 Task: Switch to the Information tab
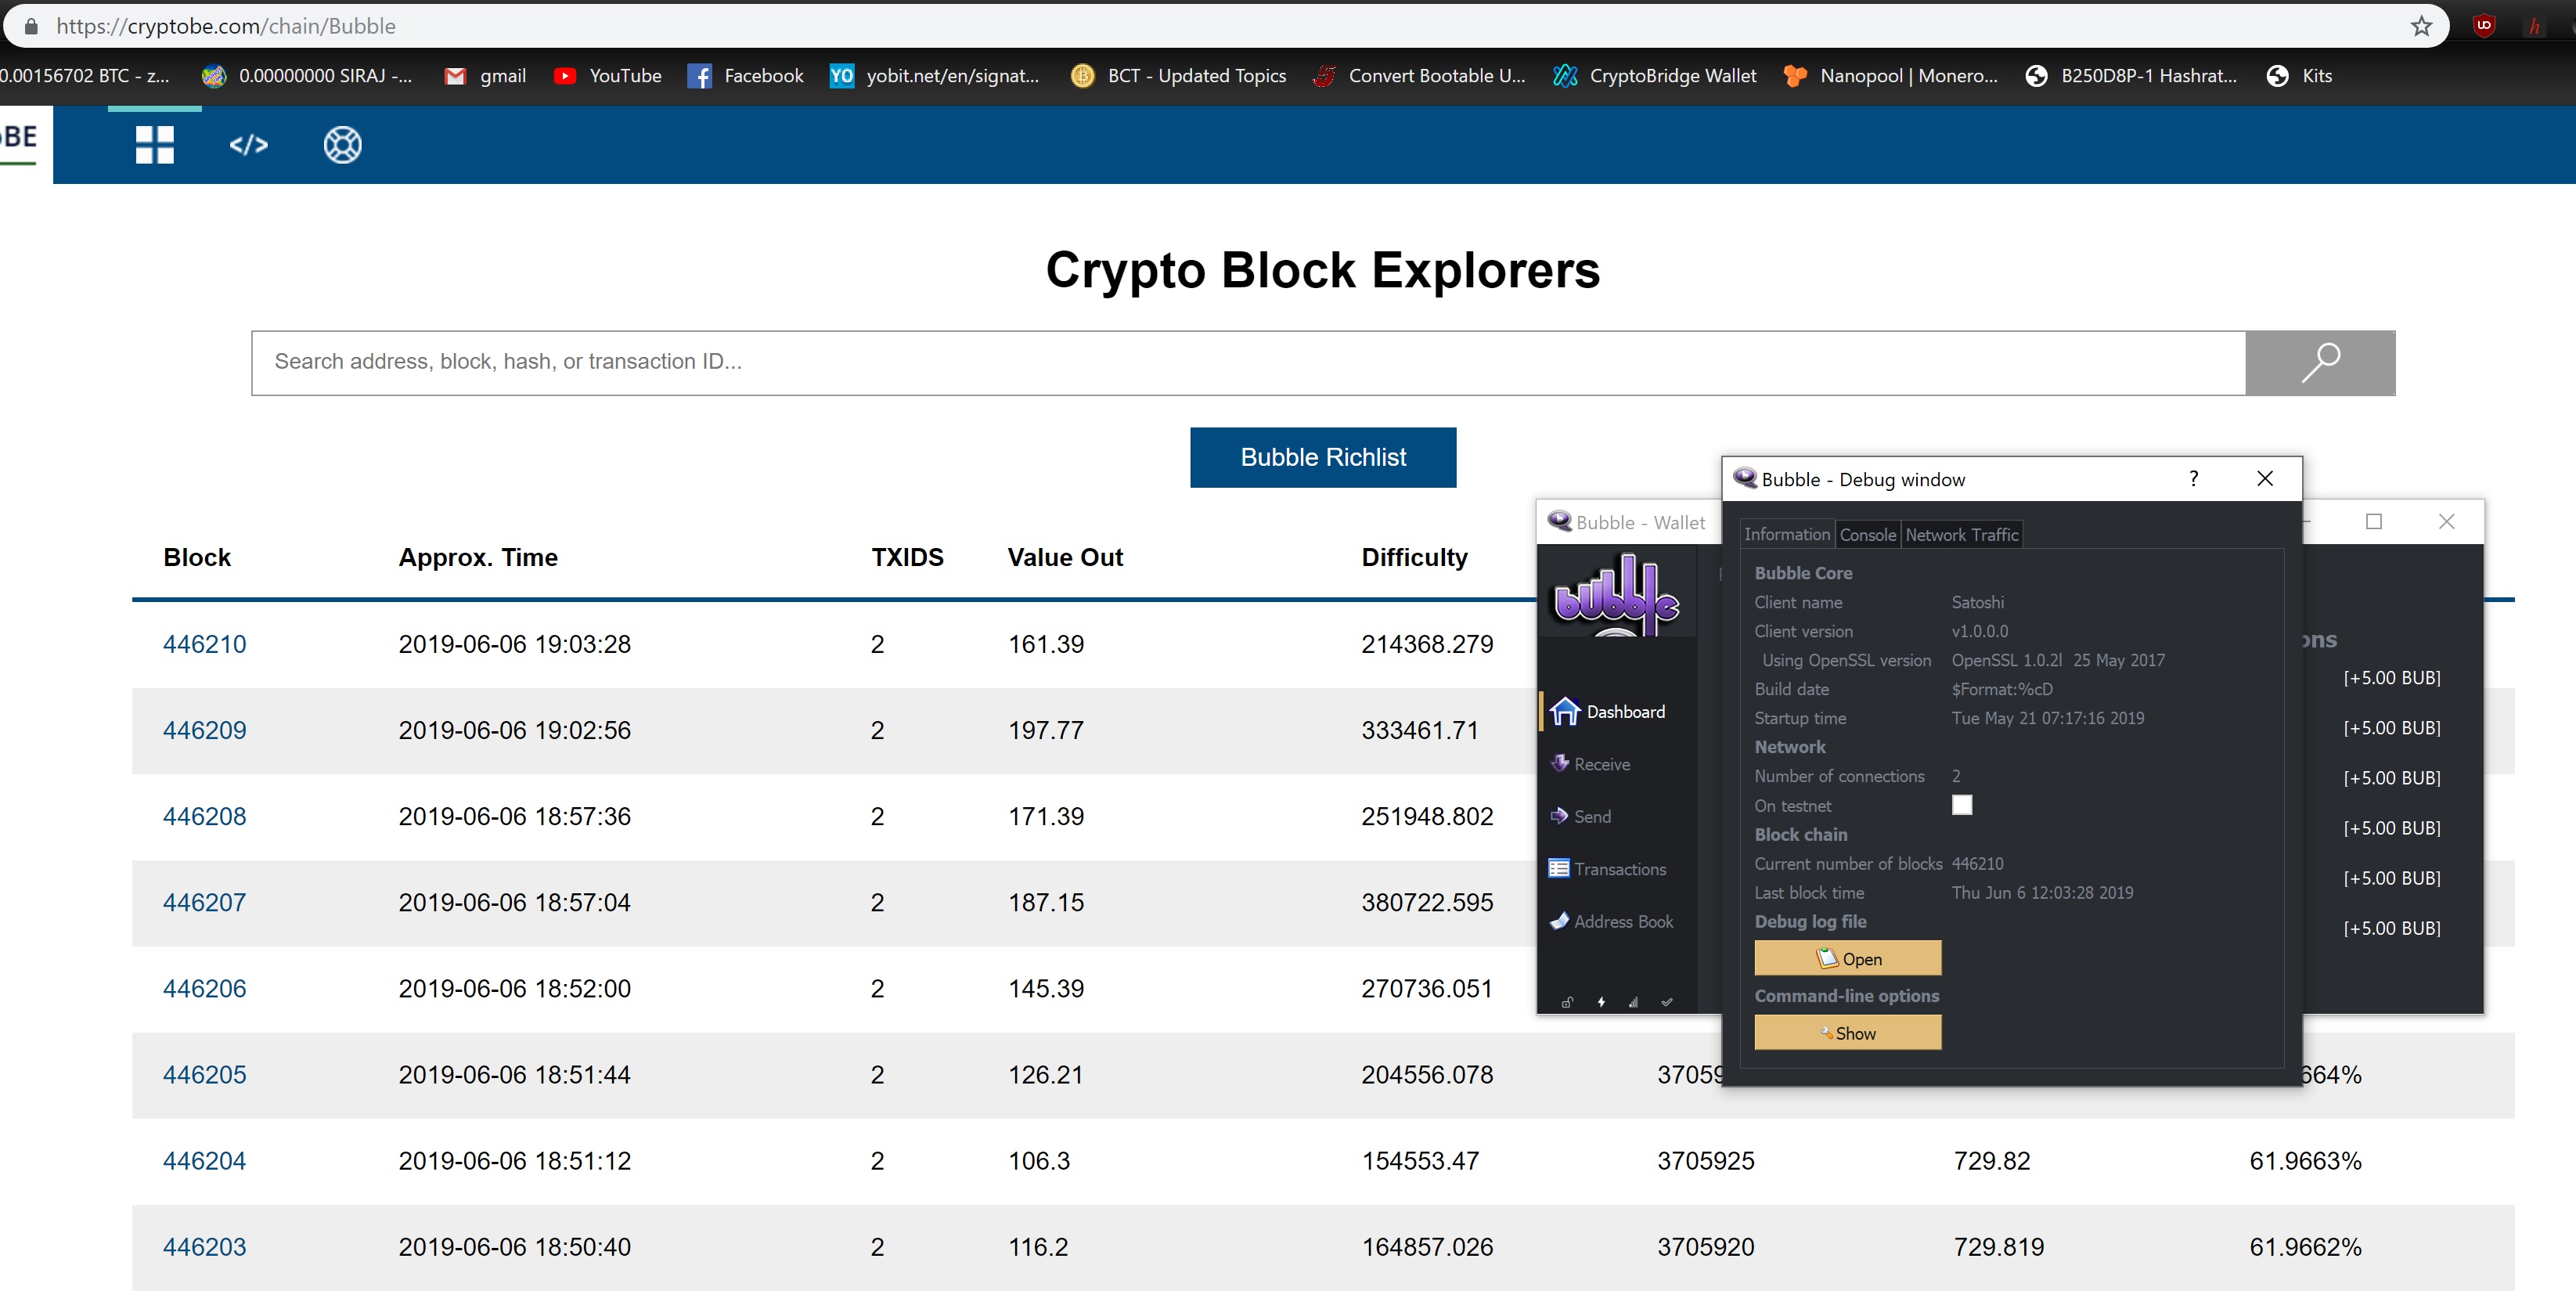click(1786, 534)
